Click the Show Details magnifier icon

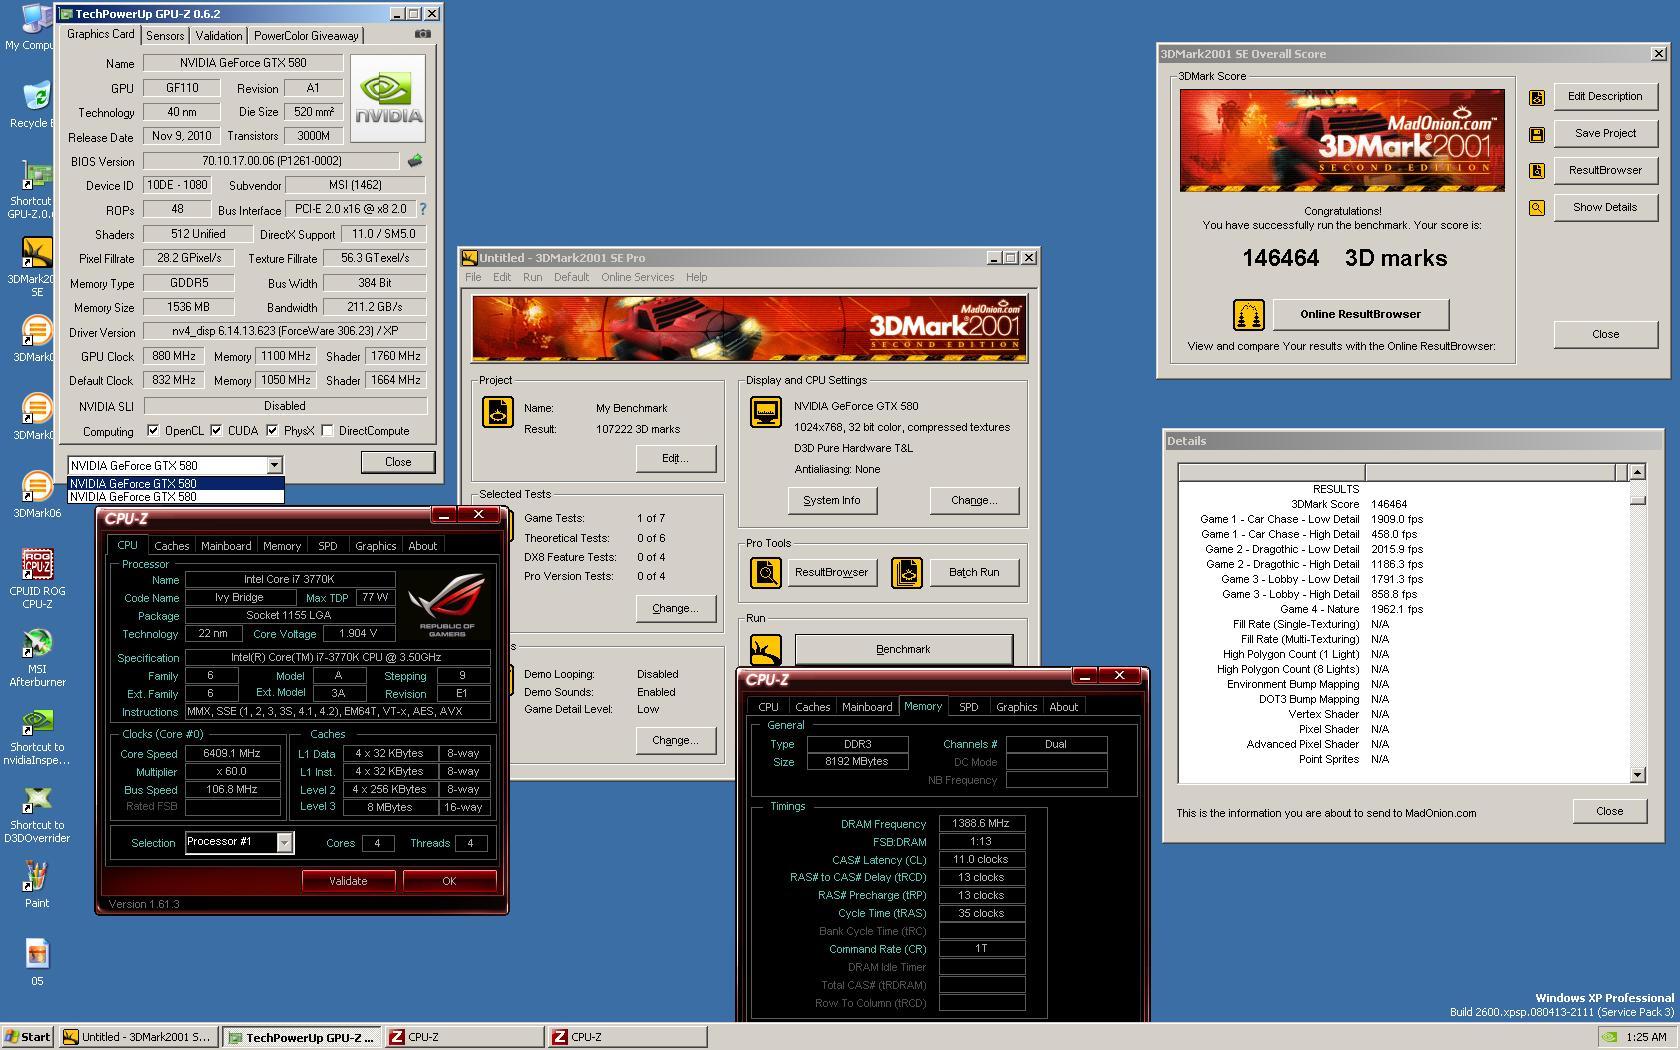(1537, 208)
